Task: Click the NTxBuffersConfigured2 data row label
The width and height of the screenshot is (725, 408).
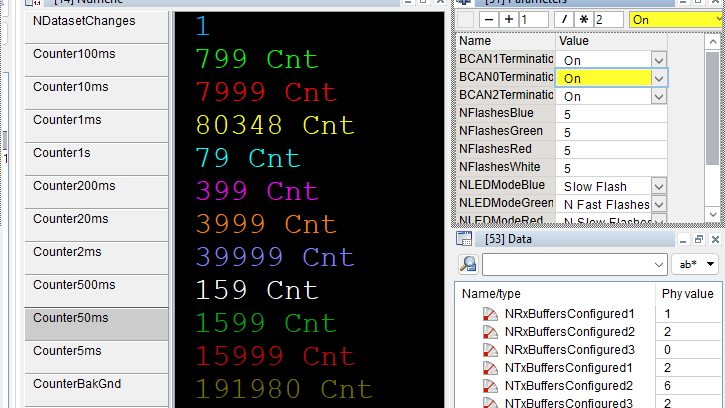Action: click(x=569, y=386)
